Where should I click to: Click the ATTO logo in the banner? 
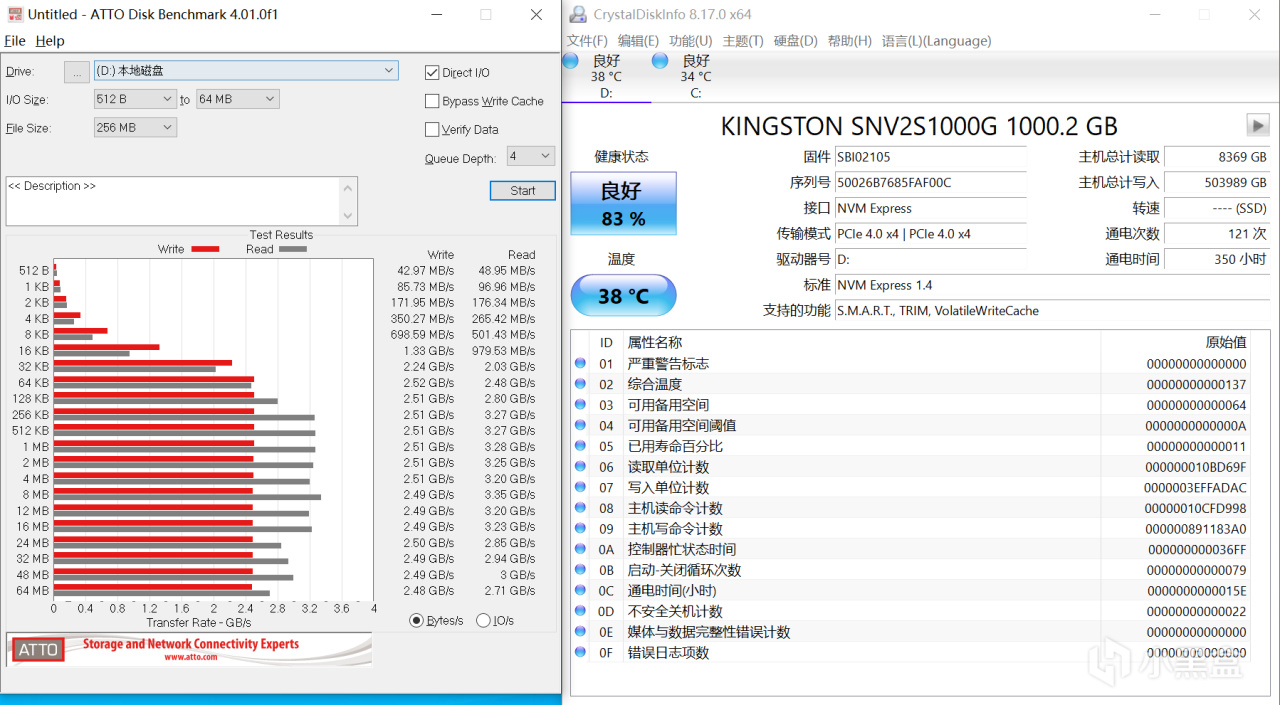[x=39, y=650]
